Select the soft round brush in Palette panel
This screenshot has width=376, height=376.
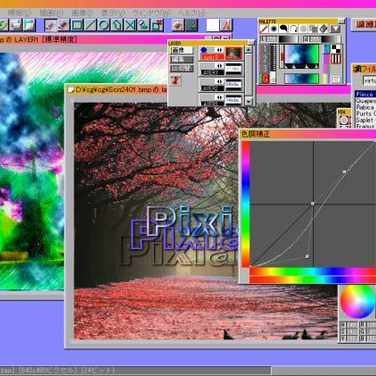pyautogui.click(x=274, y=29)
